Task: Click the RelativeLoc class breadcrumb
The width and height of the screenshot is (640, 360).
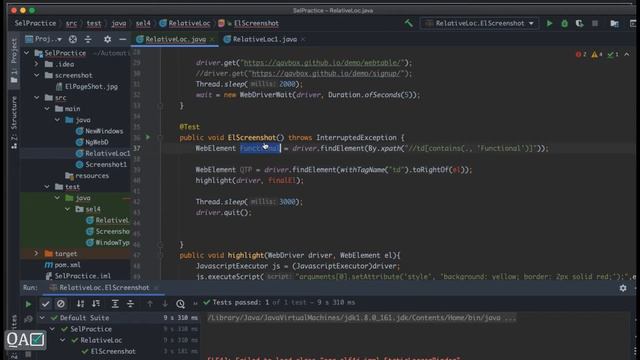Action: coord(185,23)
